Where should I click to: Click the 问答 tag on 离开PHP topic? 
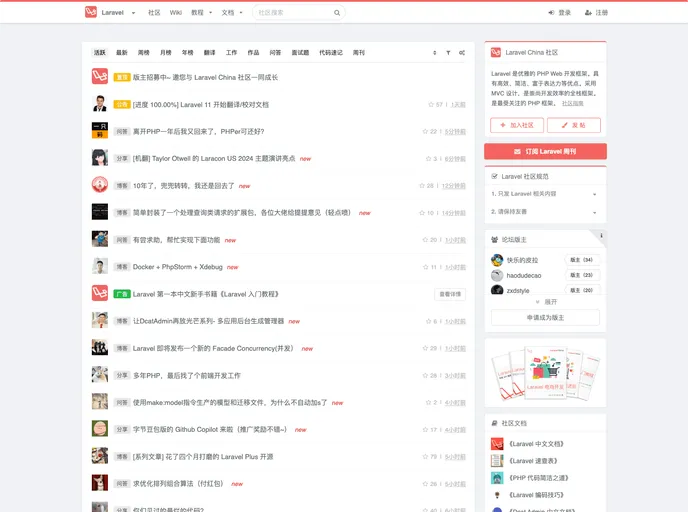click(x=122, y=132)
